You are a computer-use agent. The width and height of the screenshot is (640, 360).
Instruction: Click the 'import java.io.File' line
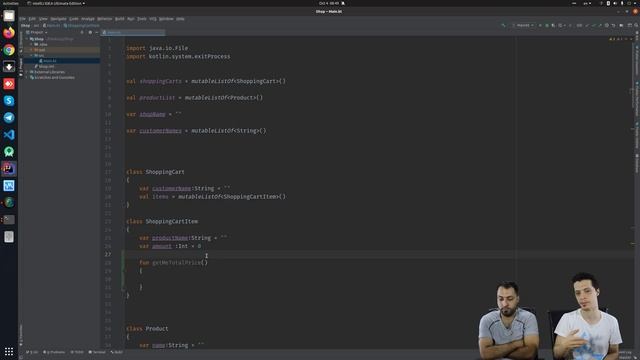coord(157,48)
